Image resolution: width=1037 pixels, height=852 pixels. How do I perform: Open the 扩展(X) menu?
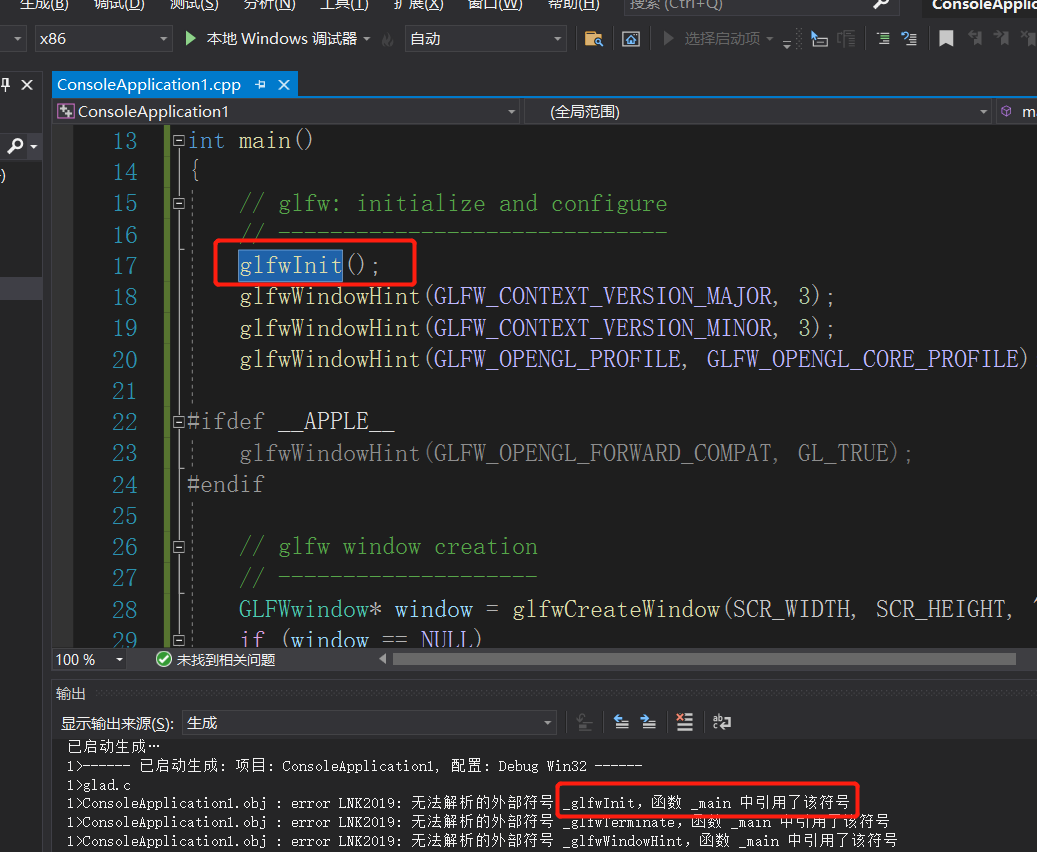[419, 5]
